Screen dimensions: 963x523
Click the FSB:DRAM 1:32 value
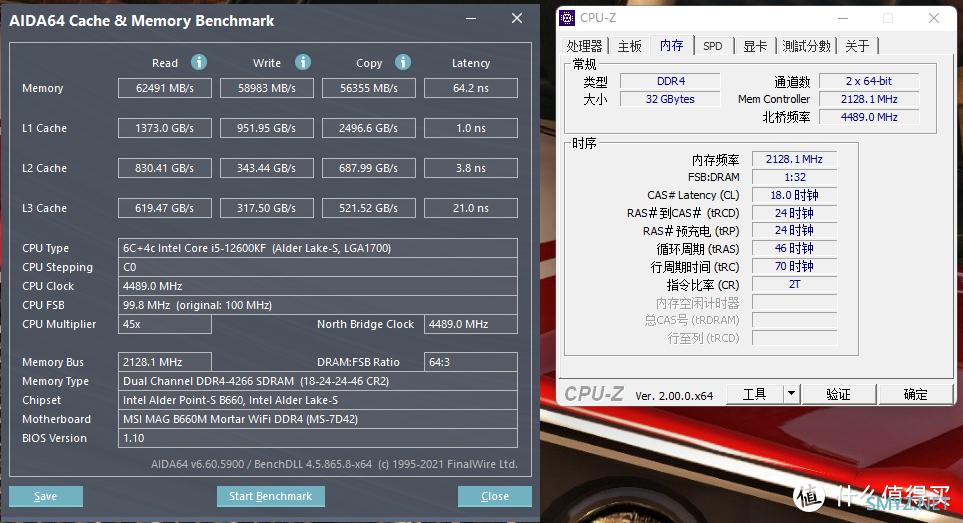click(x=795, y=177)
